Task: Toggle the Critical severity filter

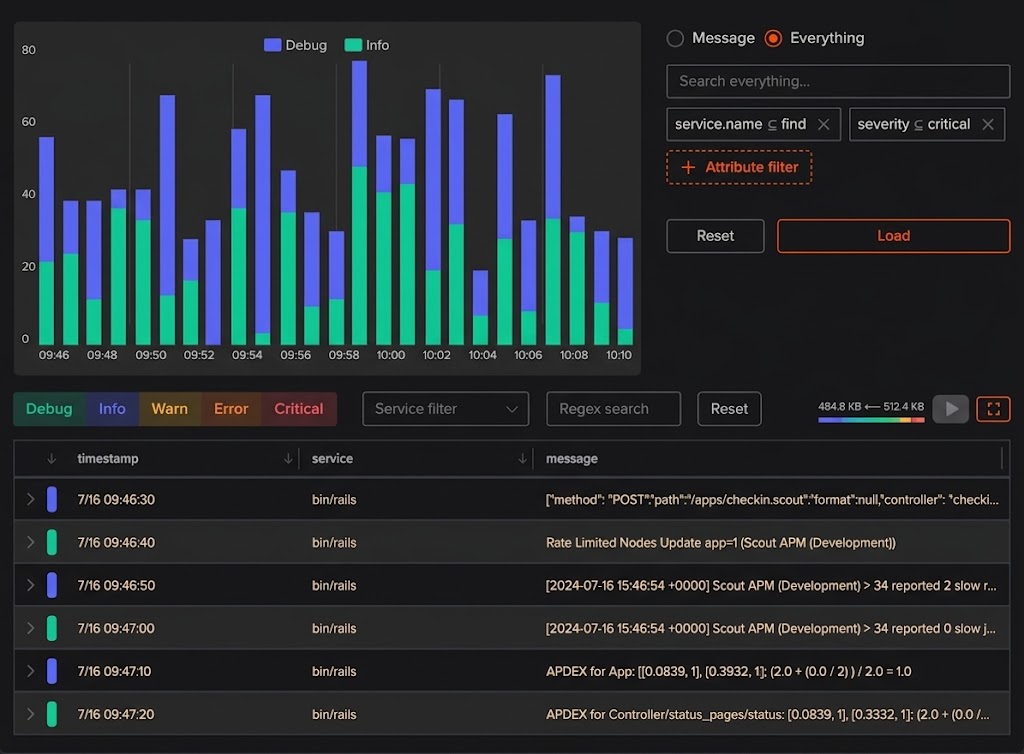Action: coord(299,409)
